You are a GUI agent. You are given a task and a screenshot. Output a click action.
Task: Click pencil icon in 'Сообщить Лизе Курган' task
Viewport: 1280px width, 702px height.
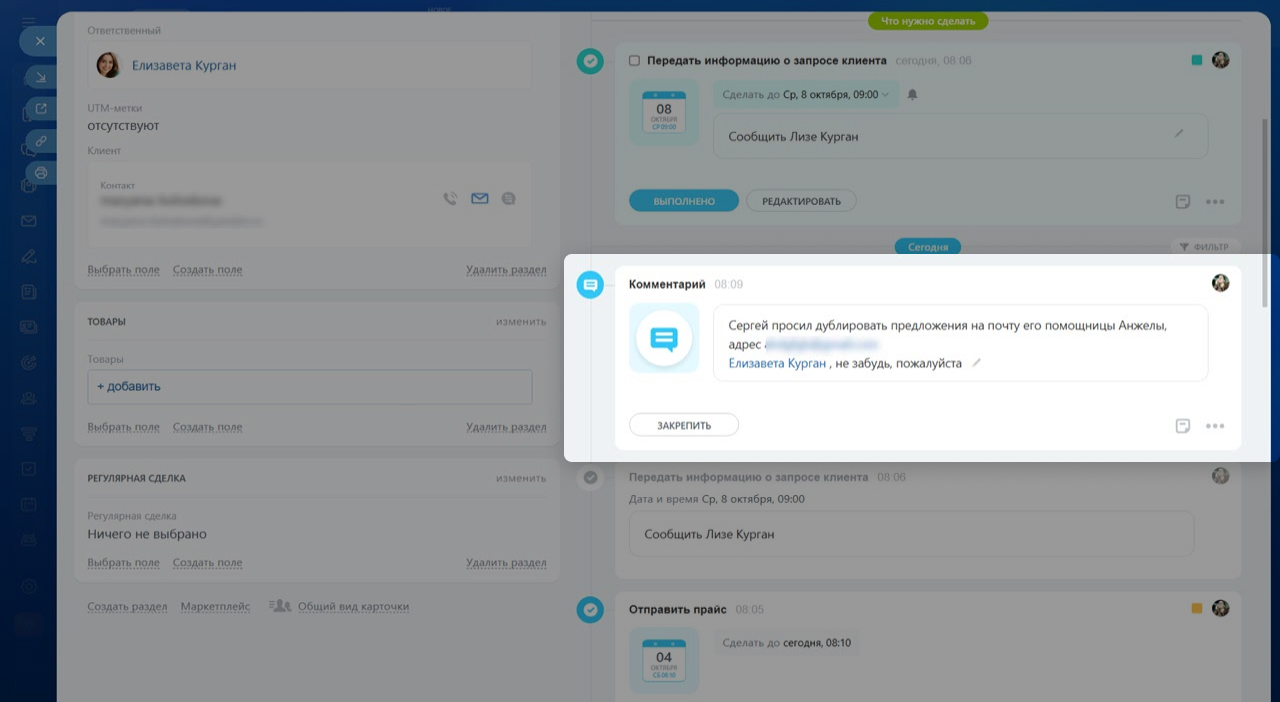coord(1179,133)
